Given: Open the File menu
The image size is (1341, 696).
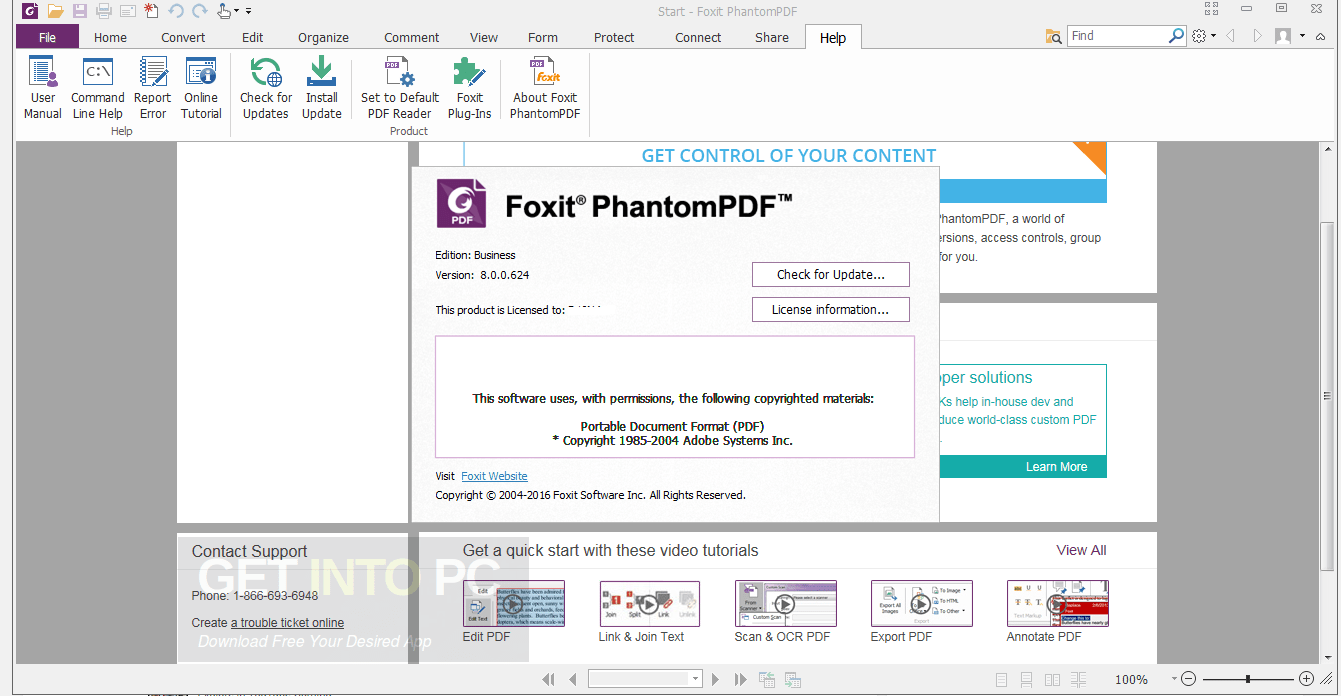Looking at the screenshot, I should (47, 36).
